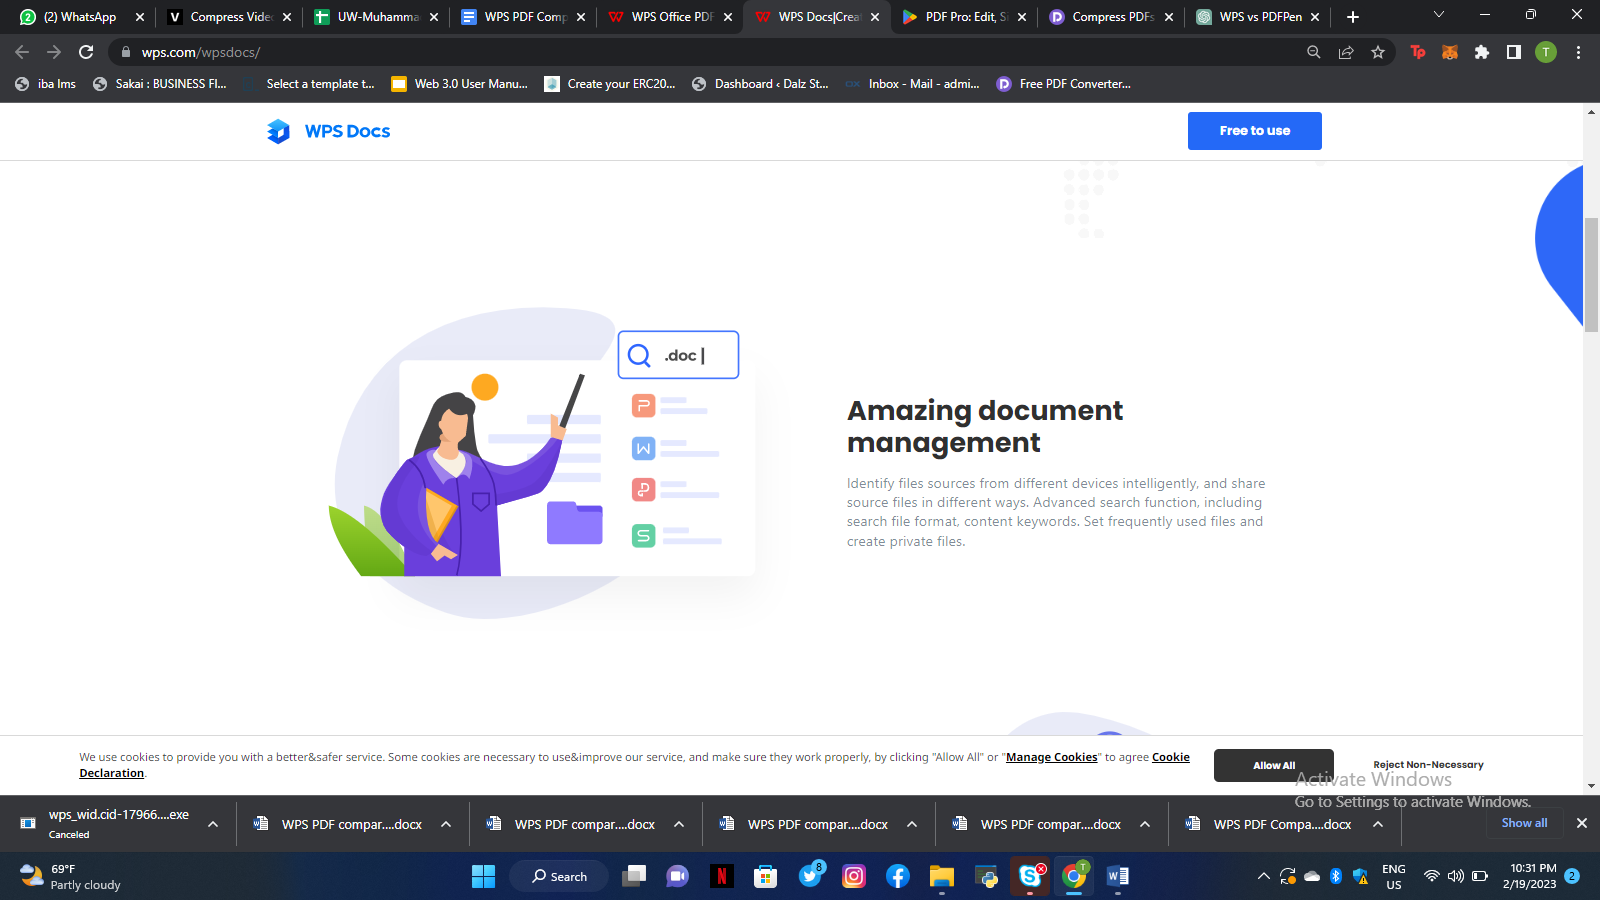Go back using the browser back arrow
Viewport: 1600px width, 900px height.
[22, 52]
